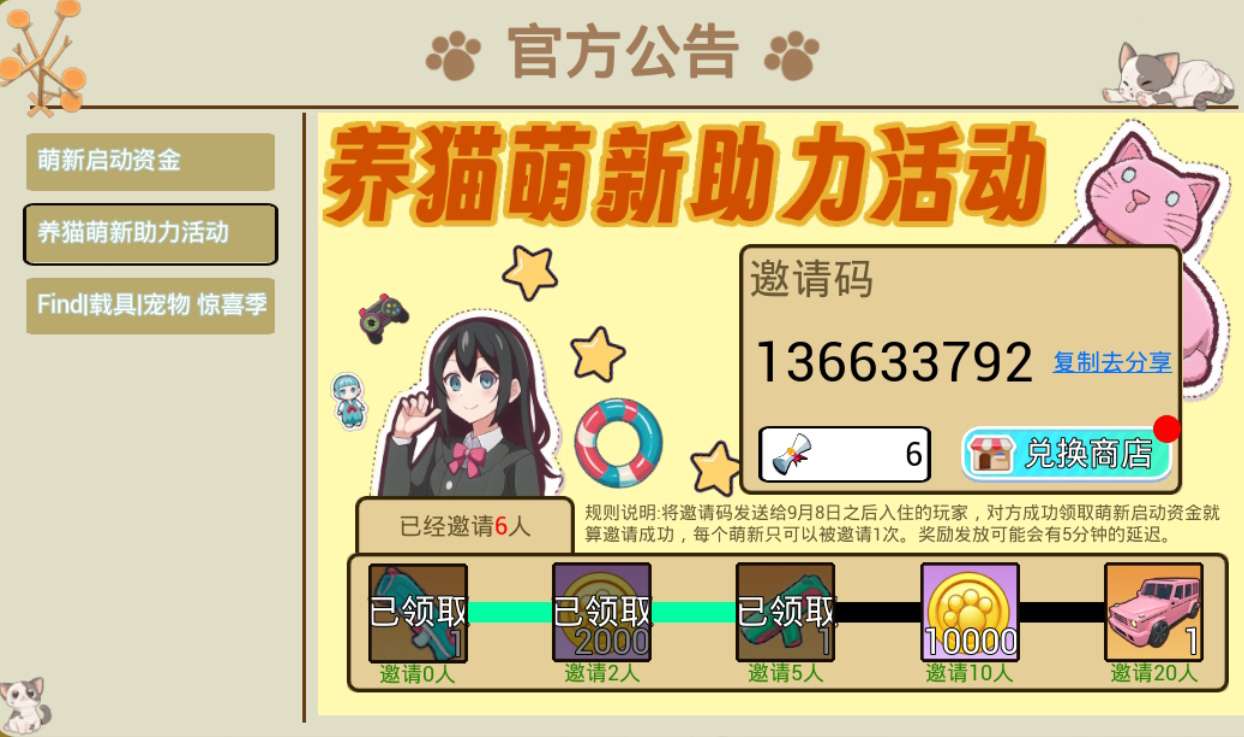Open the 萌新启动资金 announcement tab
The image size is (1244, 737).
coord(150,161)
